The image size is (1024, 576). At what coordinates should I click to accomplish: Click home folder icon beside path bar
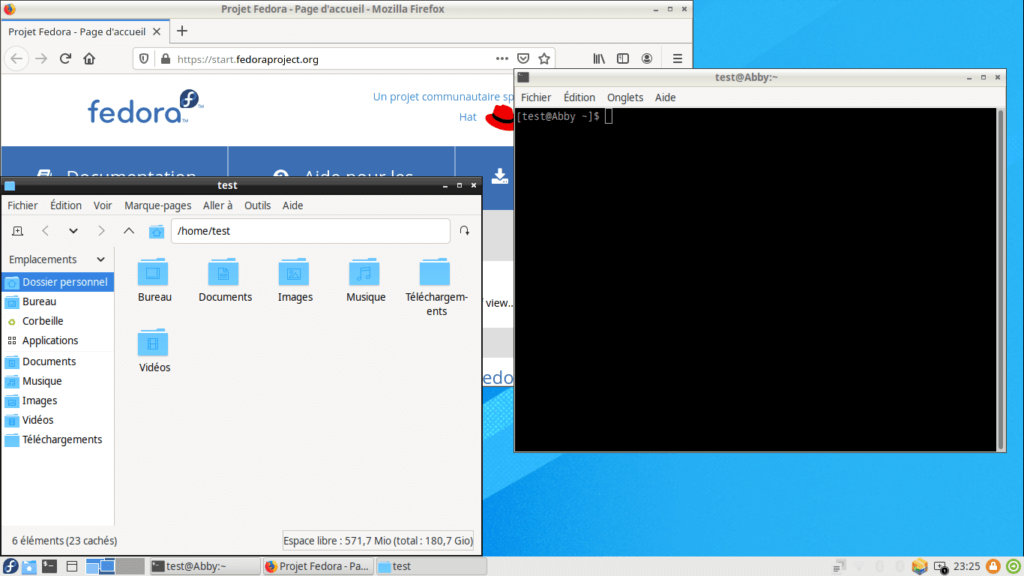click(x=156, y=231)
